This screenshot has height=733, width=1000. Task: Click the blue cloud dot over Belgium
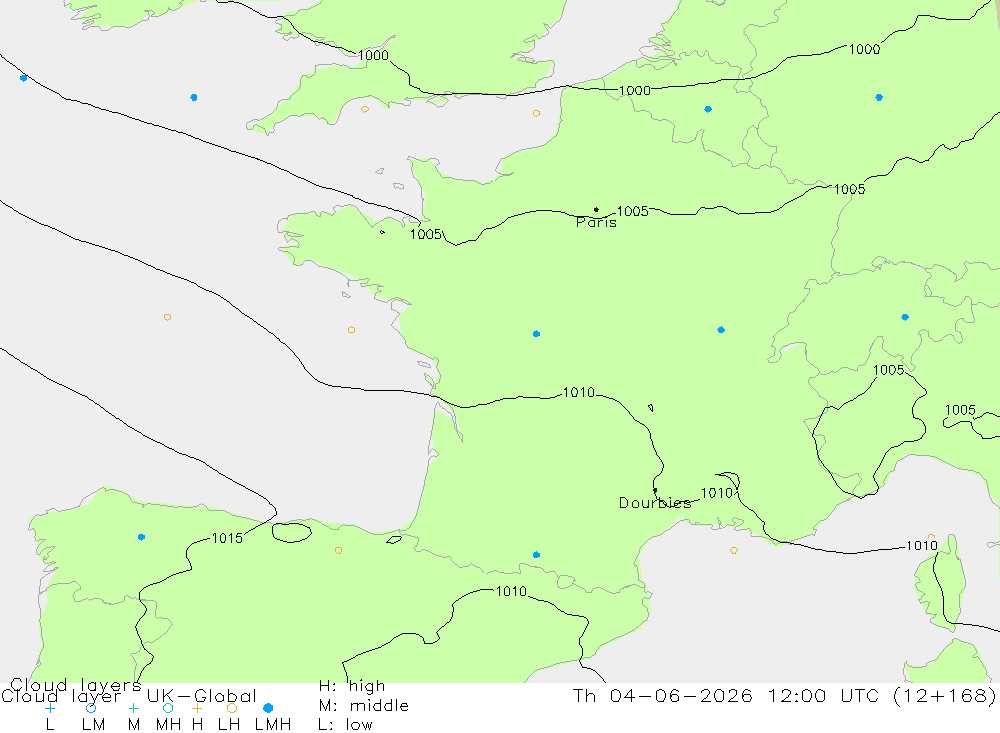708,109
